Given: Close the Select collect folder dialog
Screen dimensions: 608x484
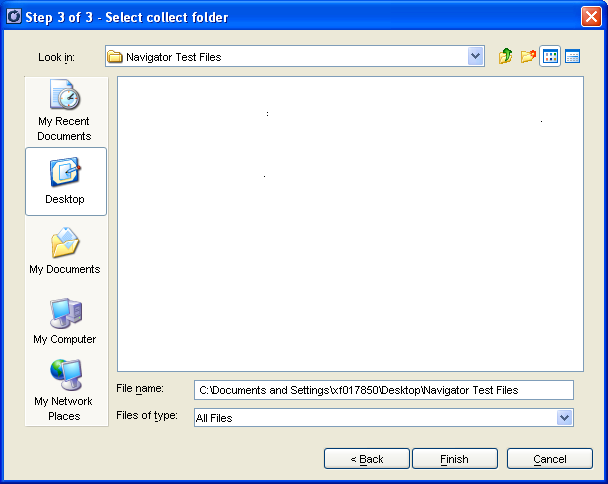Looking at the screenshot, I should tap(590, 17).
